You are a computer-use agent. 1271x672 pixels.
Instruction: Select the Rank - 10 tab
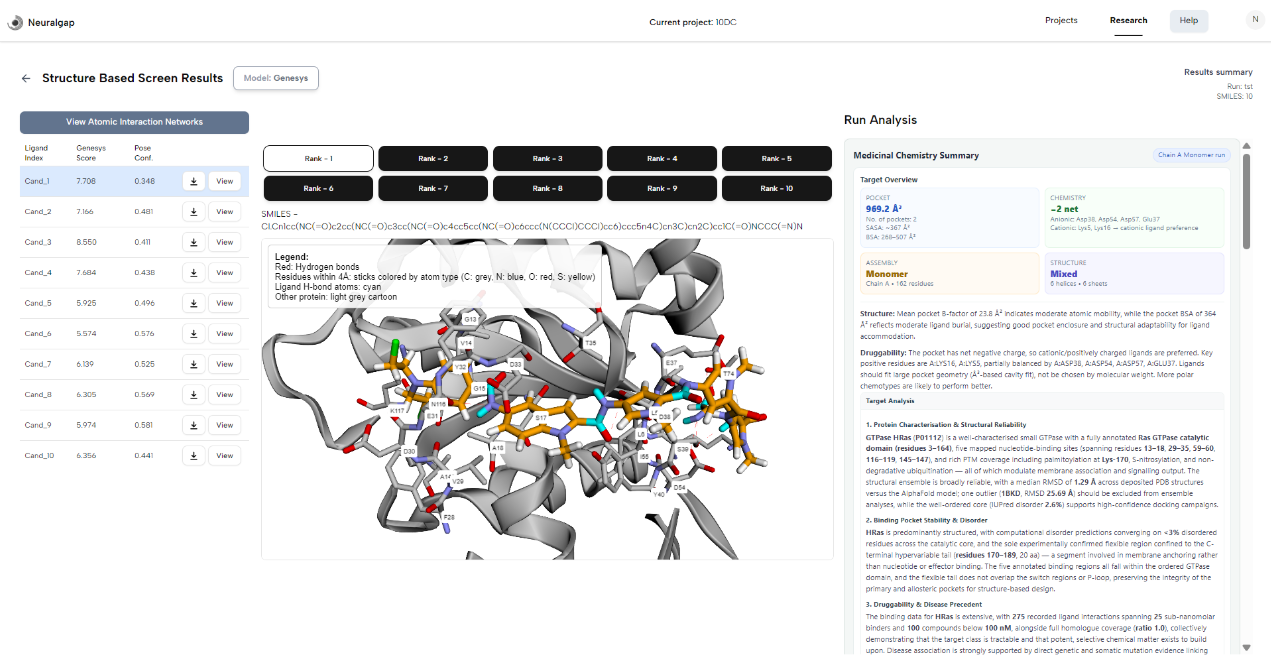pos(777,188)
